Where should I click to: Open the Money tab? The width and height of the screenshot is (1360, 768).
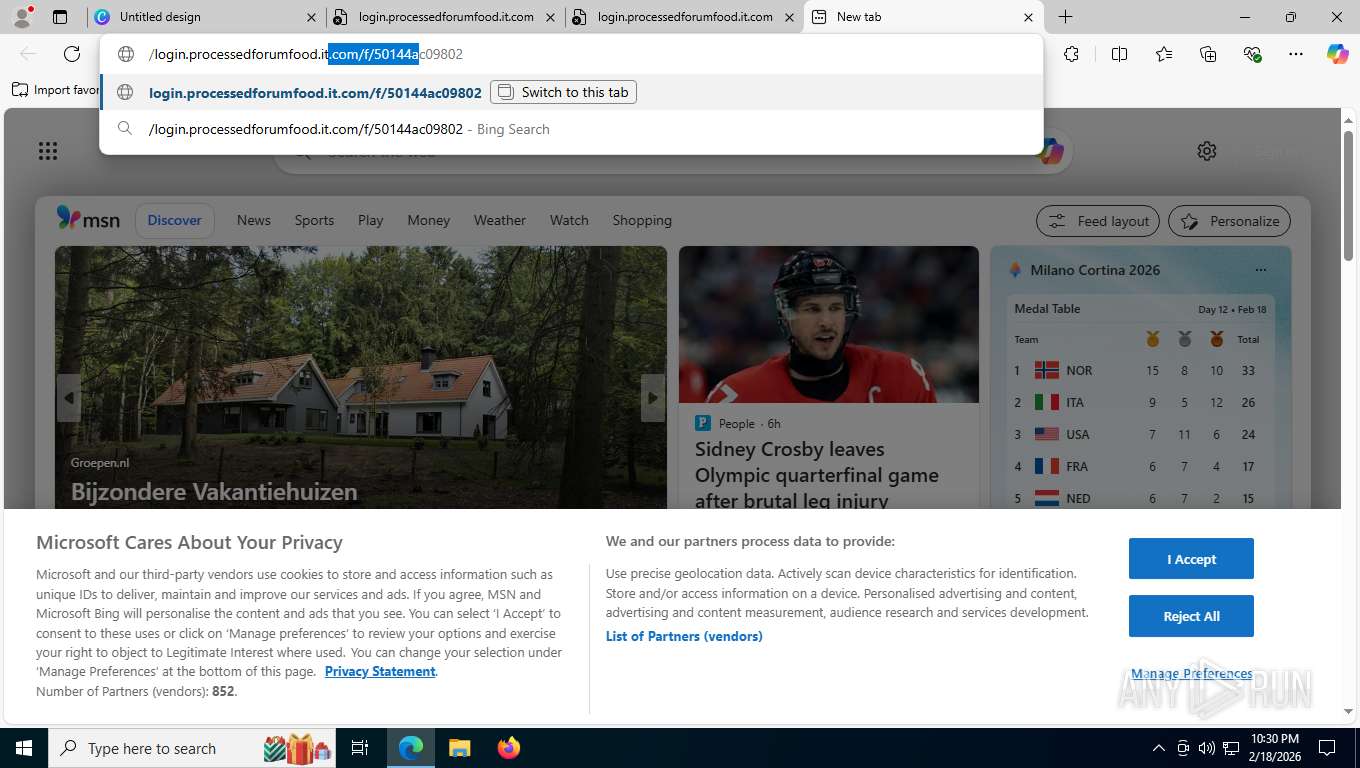click(429, 220)
